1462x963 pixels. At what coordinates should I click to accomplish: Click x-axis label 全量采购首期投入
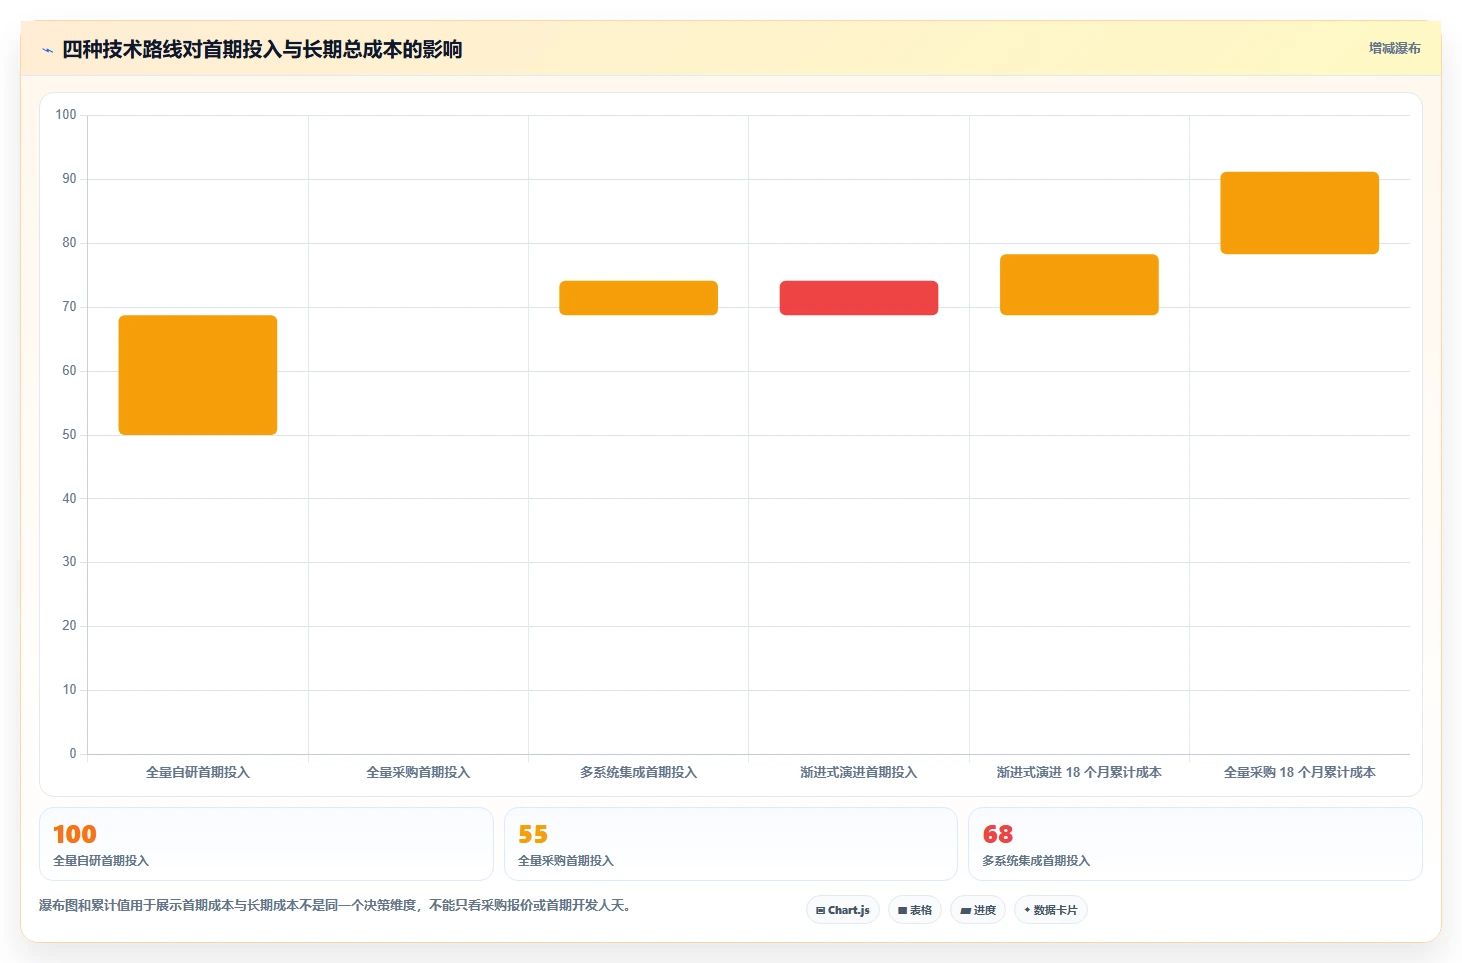[418, 772]
